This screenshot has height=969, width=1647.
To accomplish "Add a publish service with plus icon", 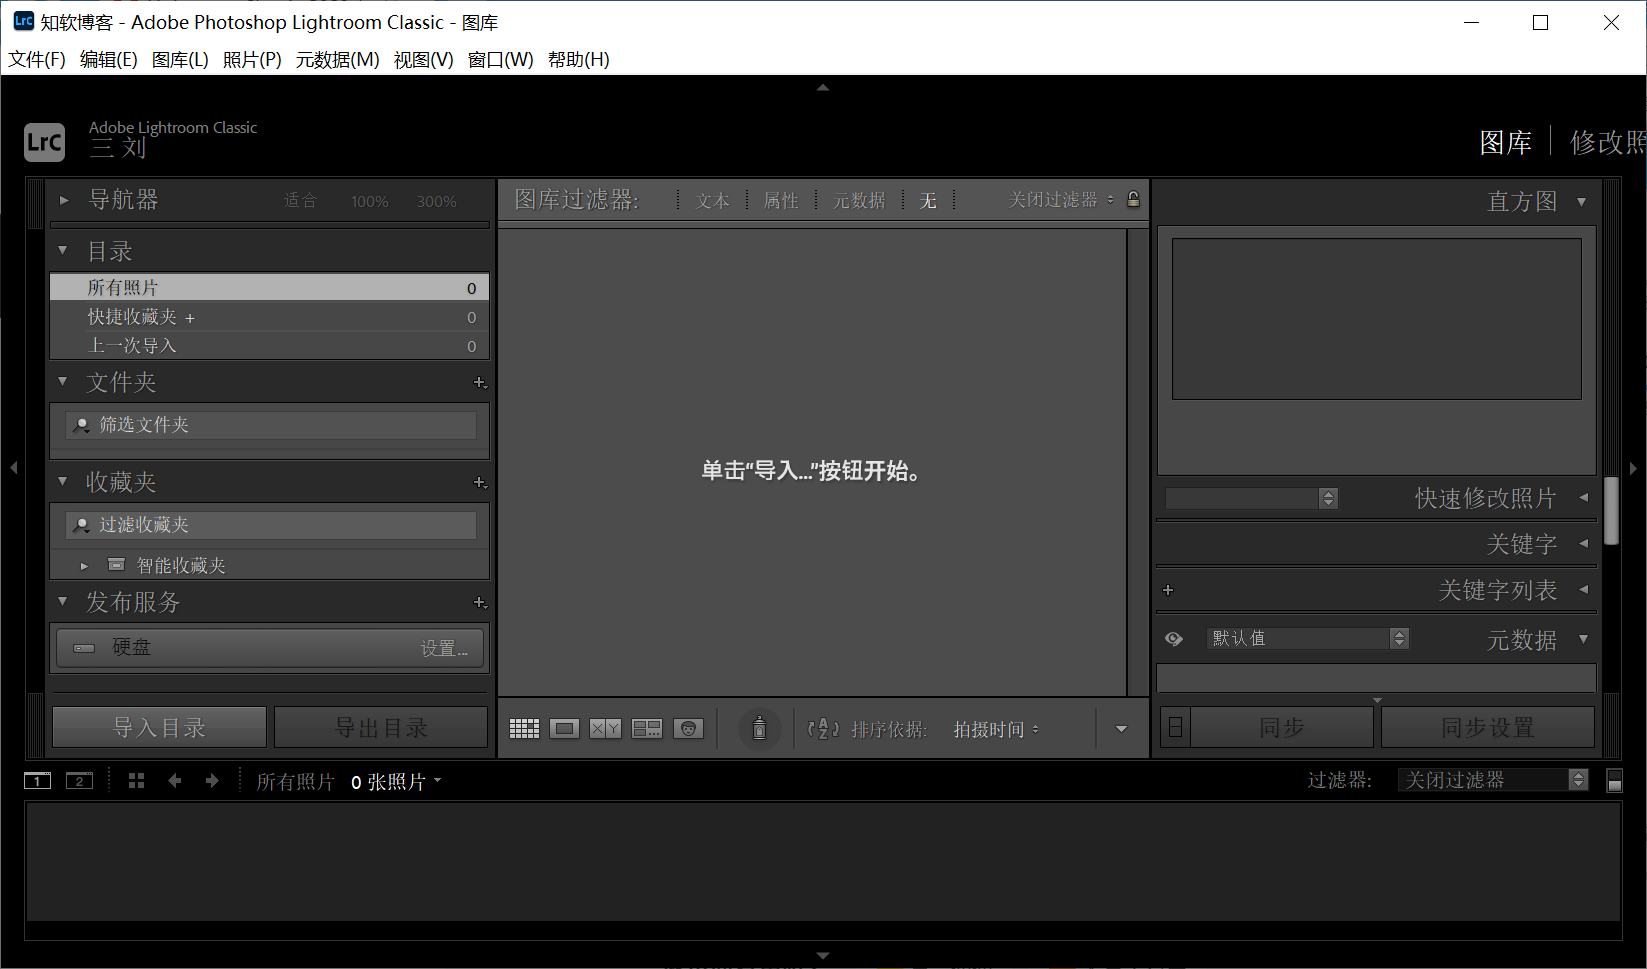I will 480,603.
